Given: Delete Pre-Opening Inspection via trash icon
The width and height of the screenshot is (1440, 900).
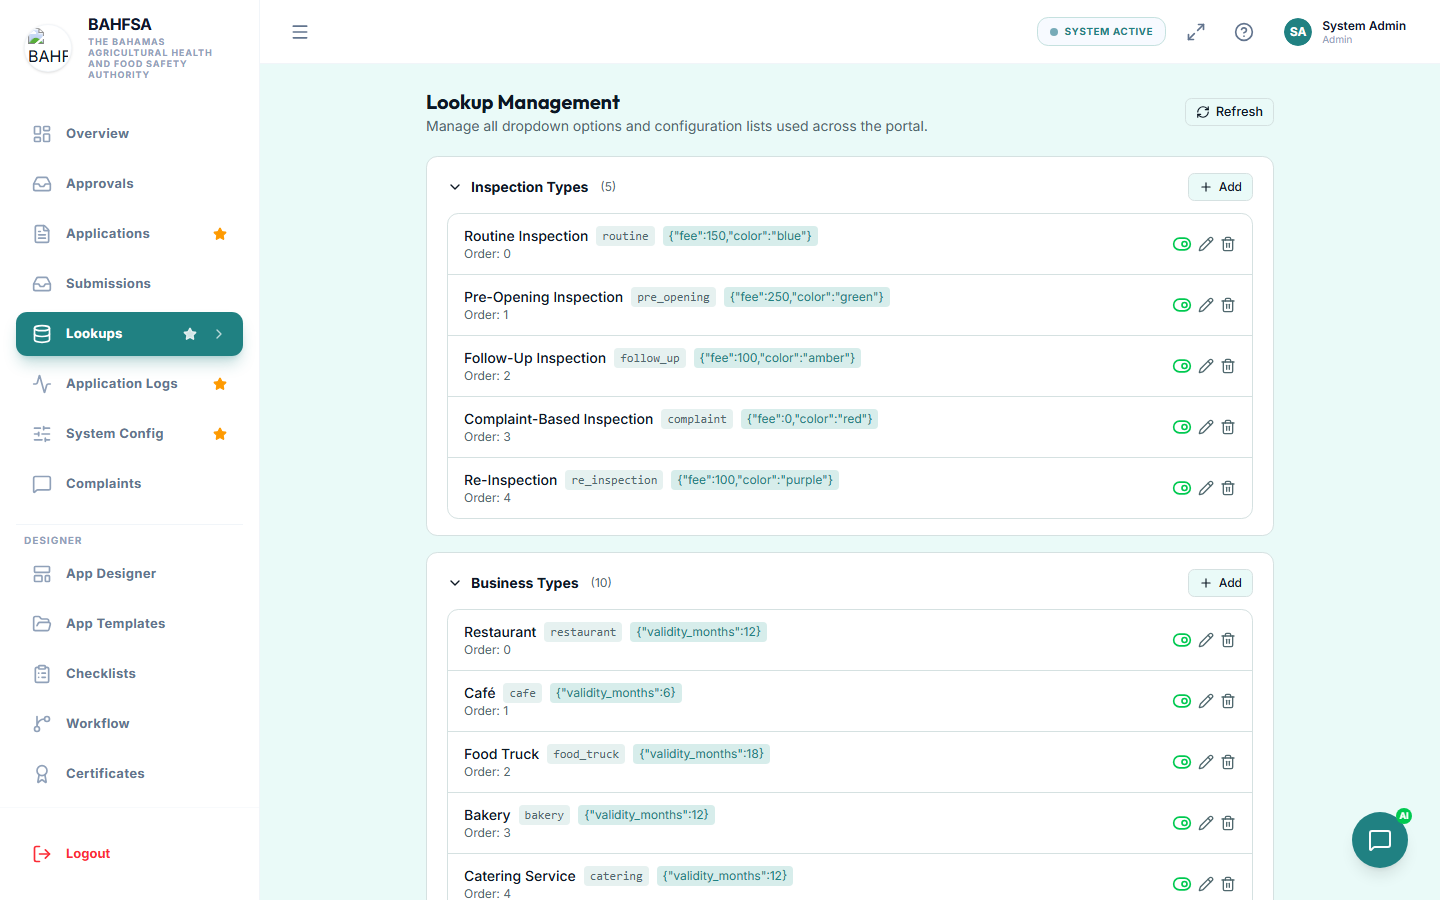Looking at the screenshot, I should pos(1228,305).
